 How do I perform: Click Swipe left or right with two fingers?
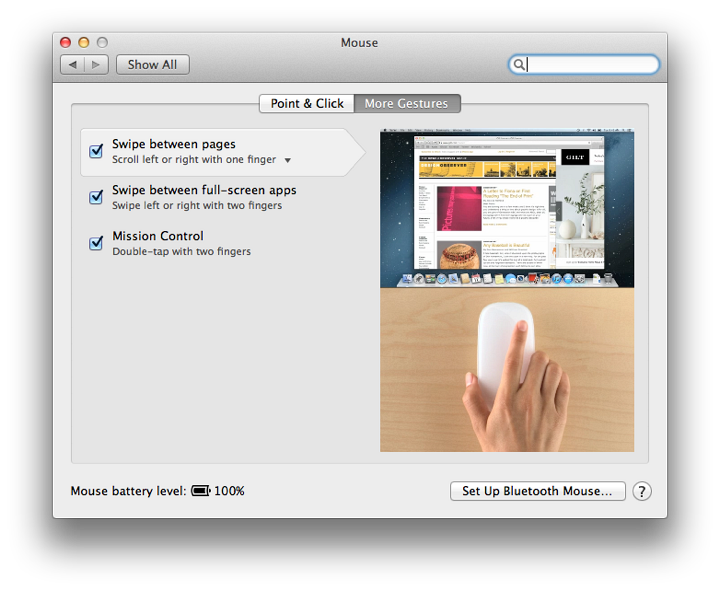point(197,205)
